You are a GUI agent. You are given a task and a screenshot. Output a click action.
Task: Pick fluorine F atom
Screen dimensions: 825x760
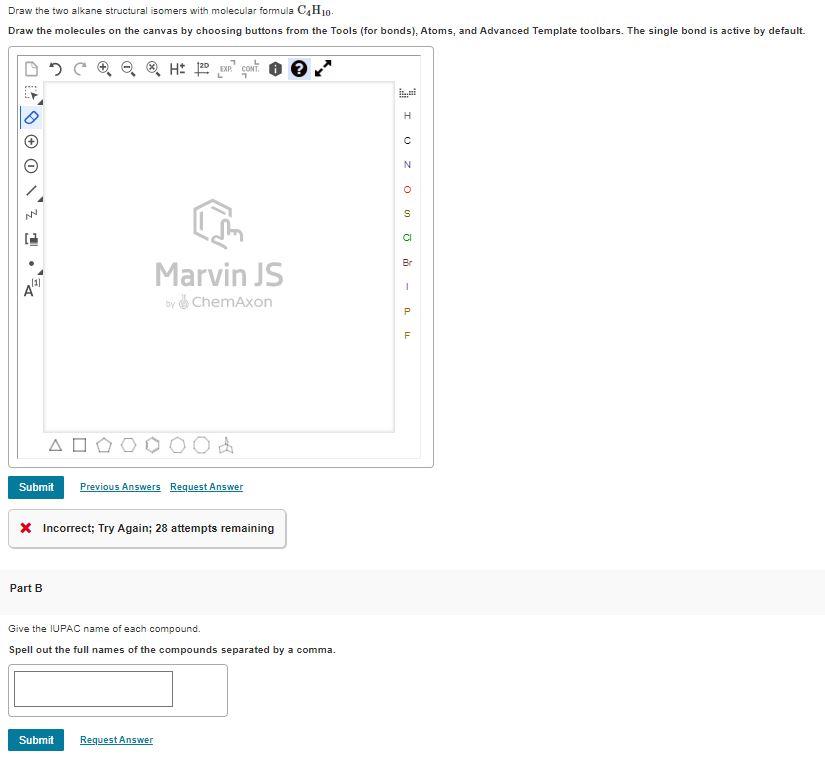pos(407,336)
